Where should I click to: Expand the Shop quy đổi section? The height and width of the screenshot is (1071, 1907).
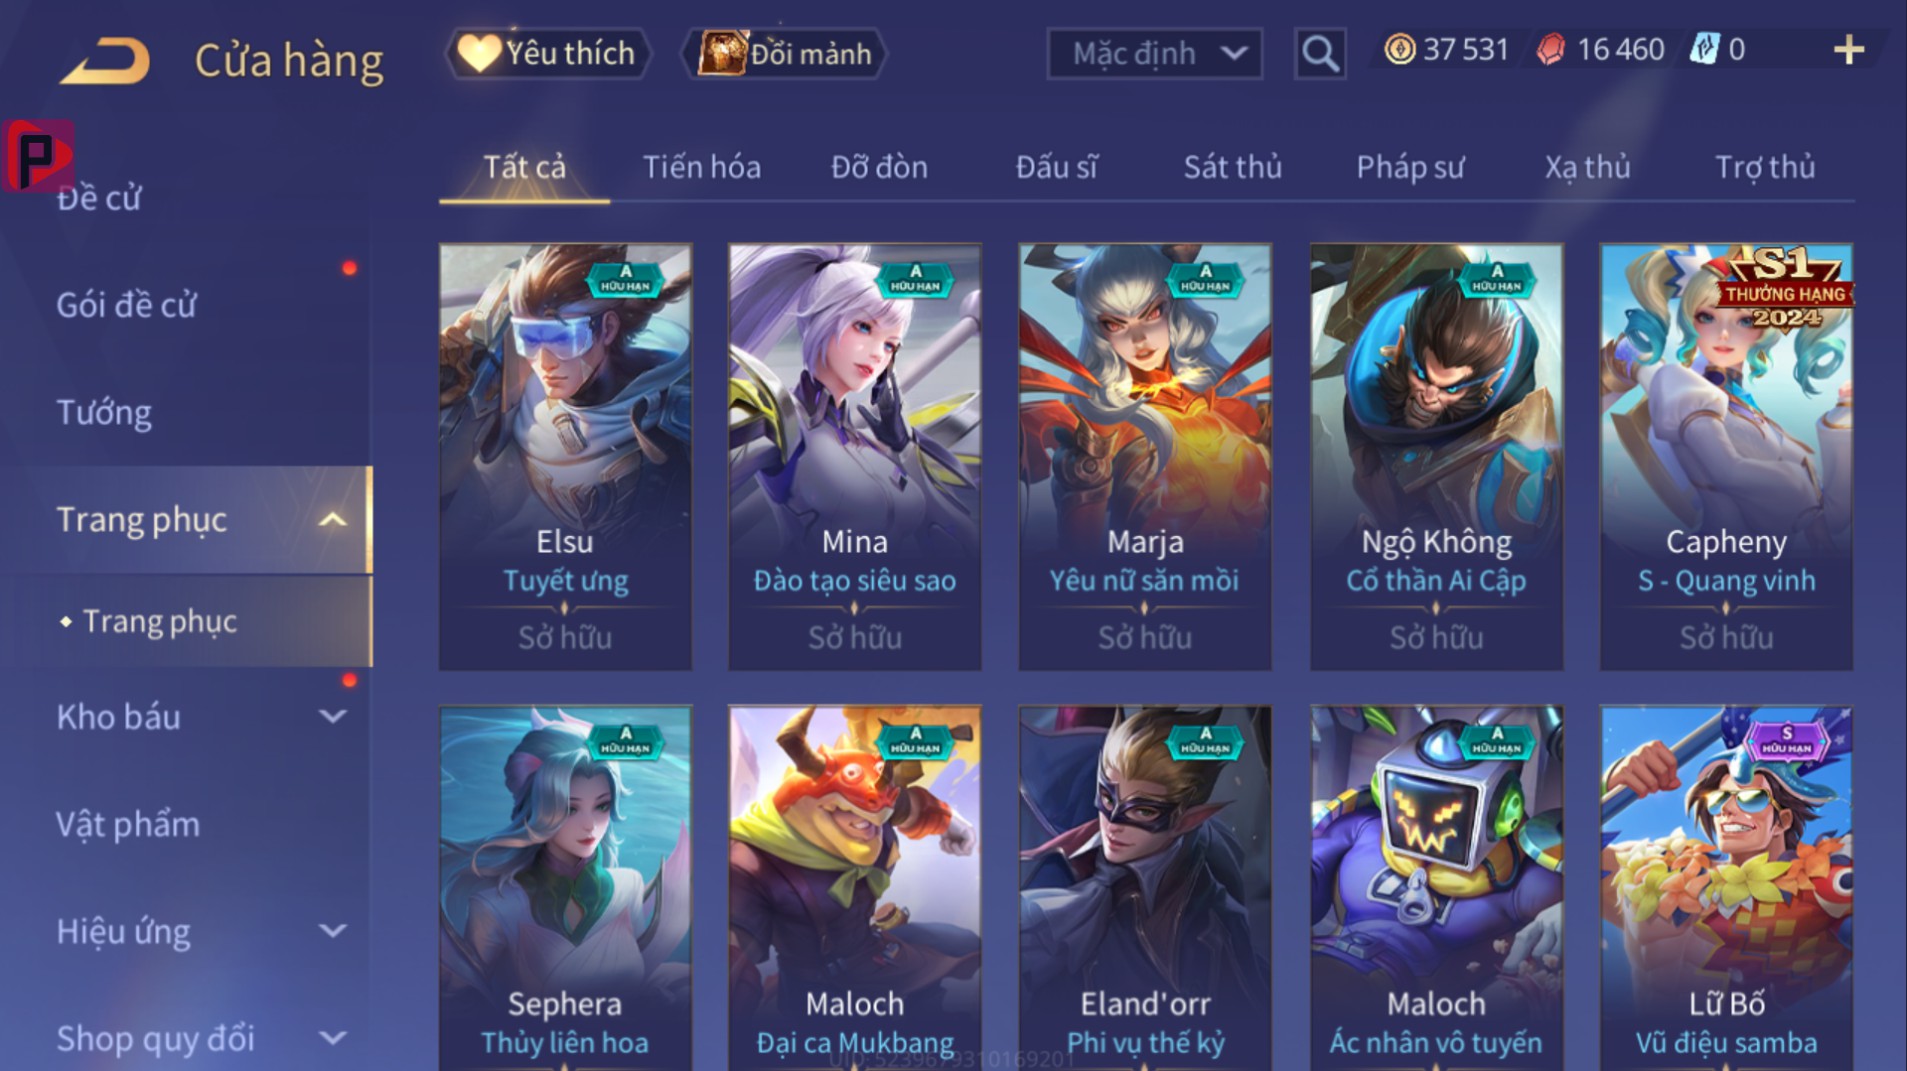(332, 1038)
